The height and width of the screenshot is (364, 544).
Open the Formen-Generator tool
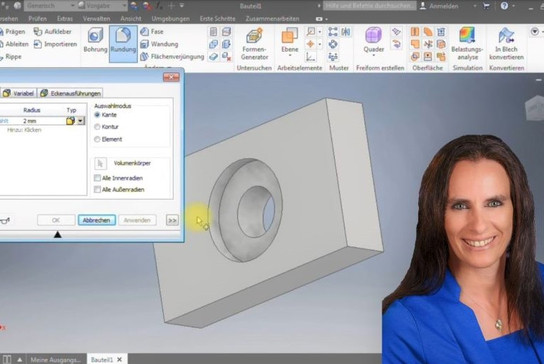tap(255, 44)
